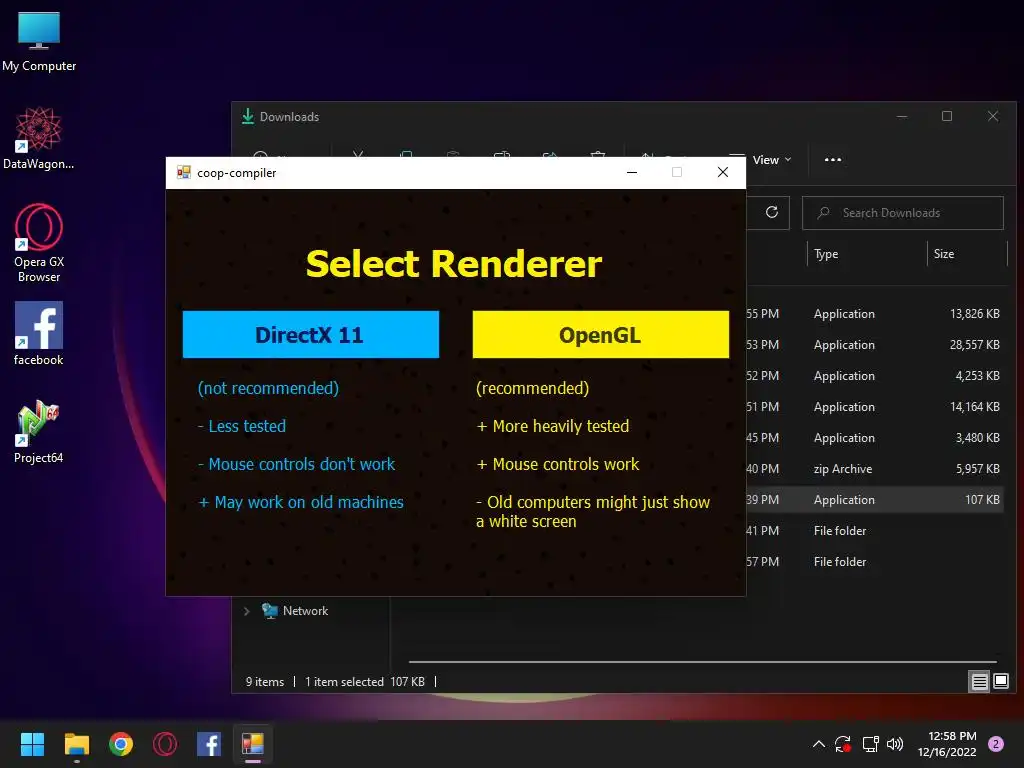This screenshot has height=768, width=1024.
Task: Maximize the Downloads window
Action: (947, 116)
